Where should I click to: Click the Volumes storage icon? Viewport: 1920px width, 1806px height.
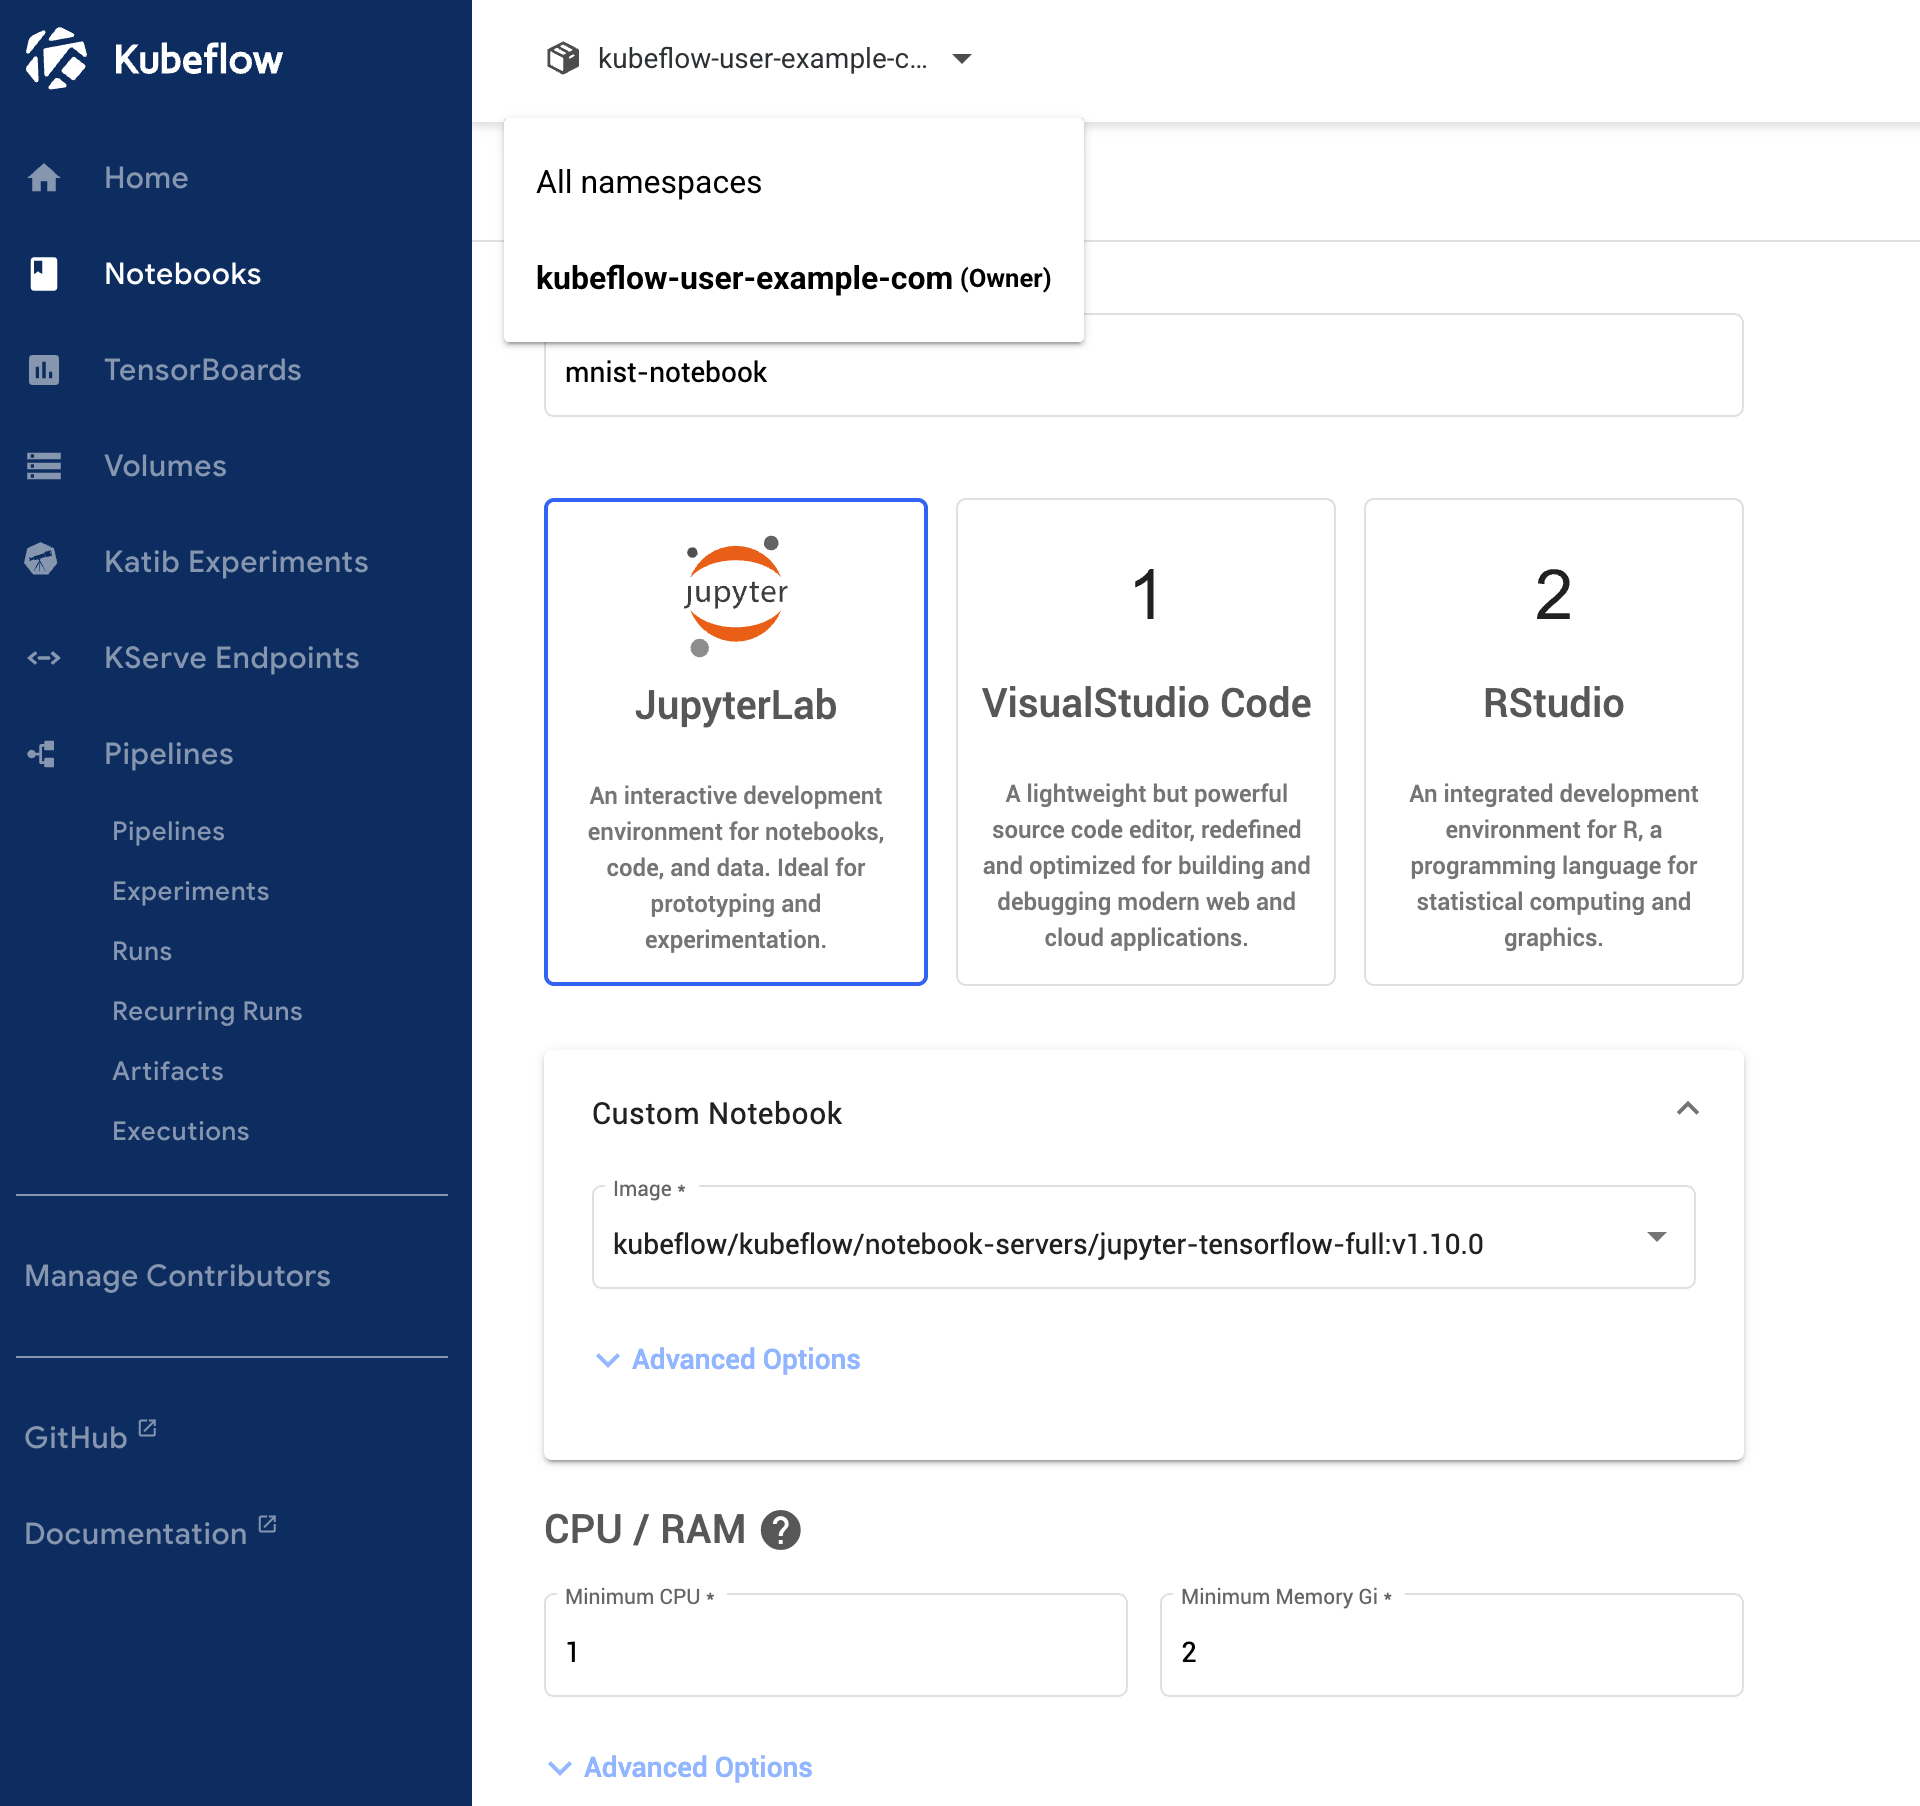point(44,466)
